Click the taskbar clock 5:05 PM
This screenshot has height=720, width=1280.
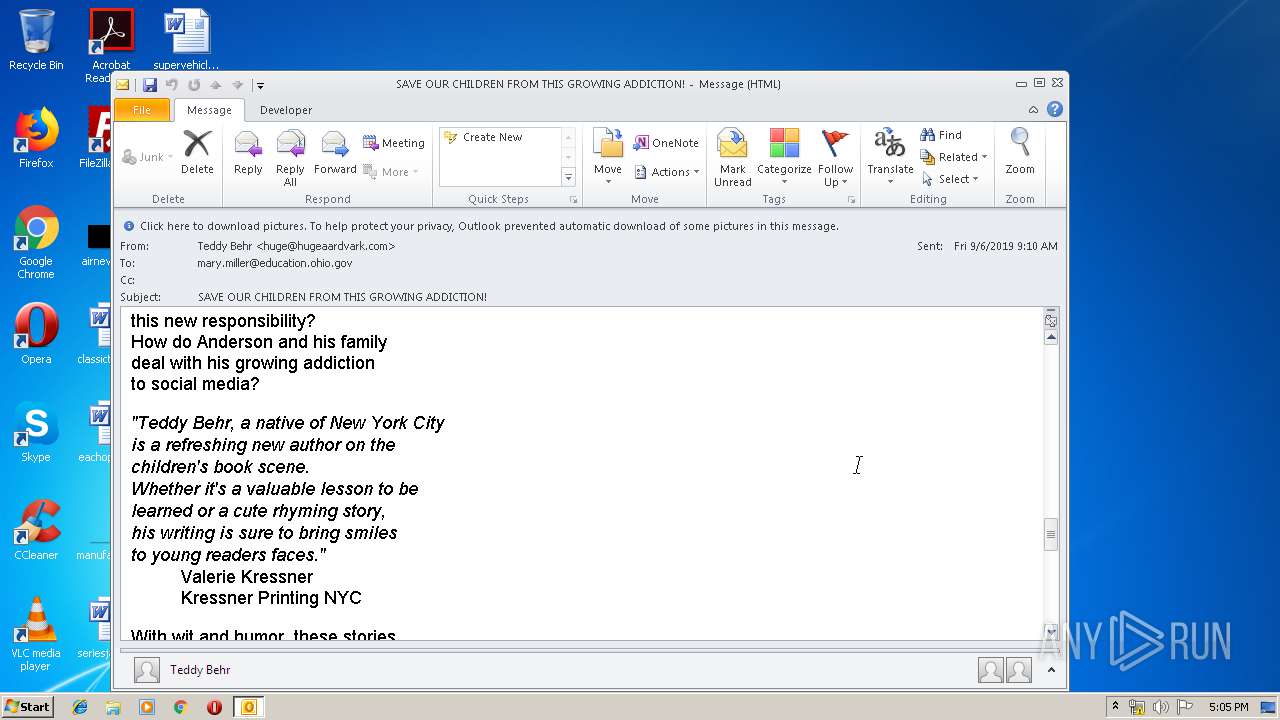(x=1228, y=707)
